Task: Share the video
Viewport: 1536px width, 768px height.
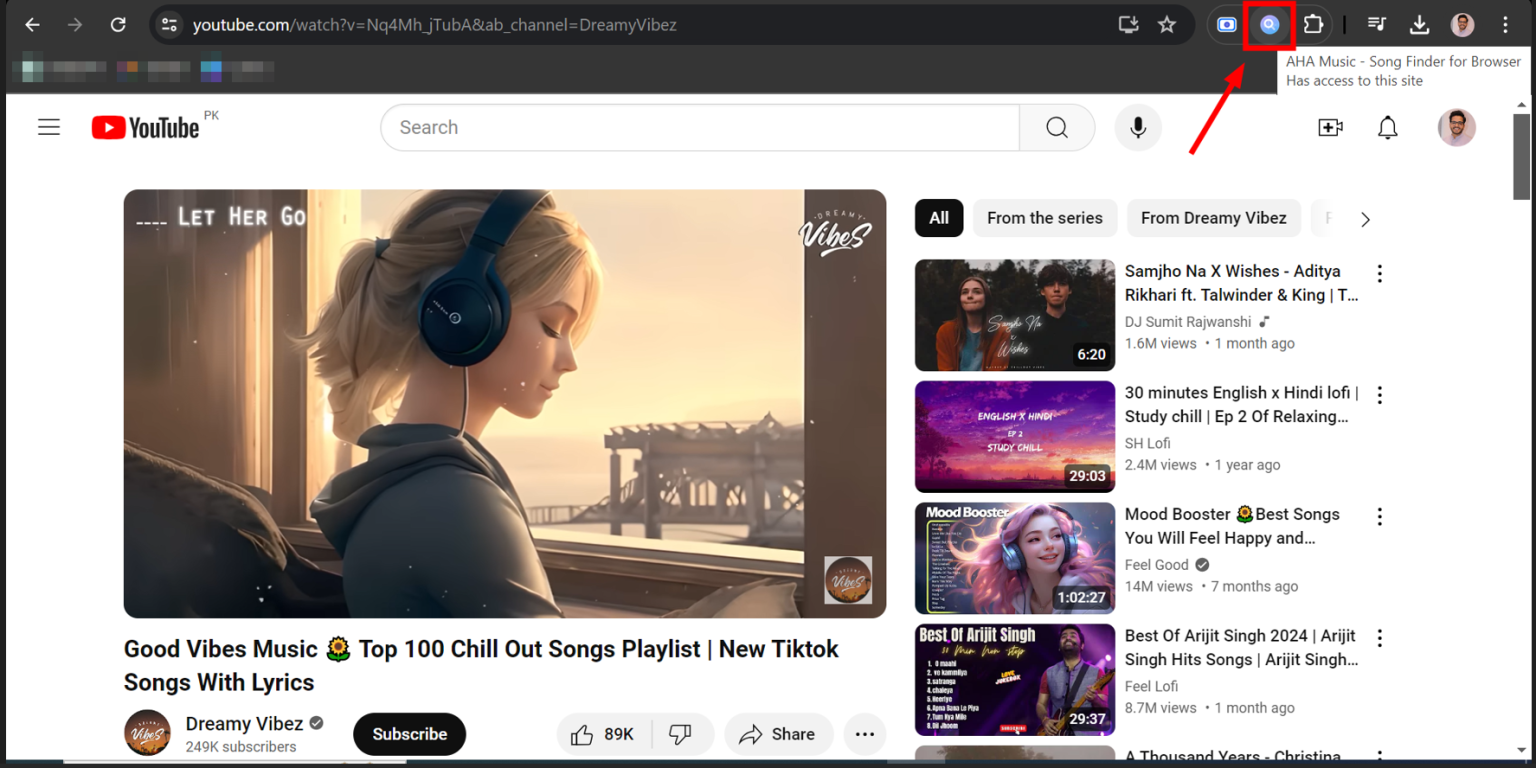Action: (779, 734)
